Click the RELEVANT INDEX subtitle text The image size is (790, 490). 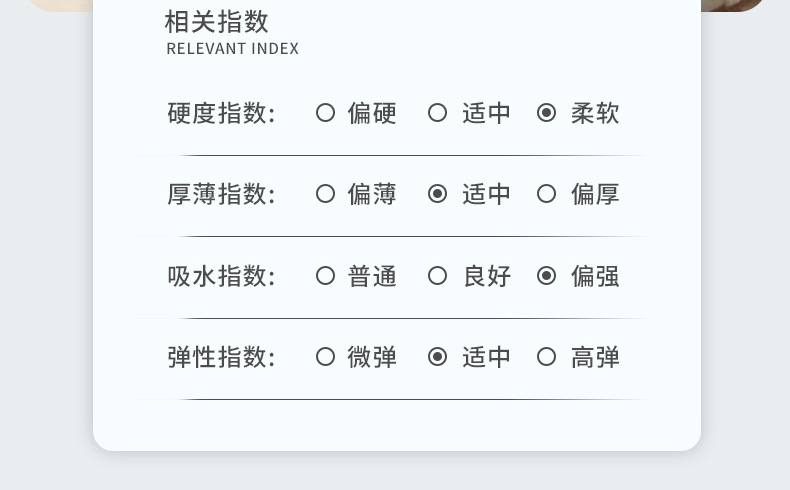tap(232, 49)
